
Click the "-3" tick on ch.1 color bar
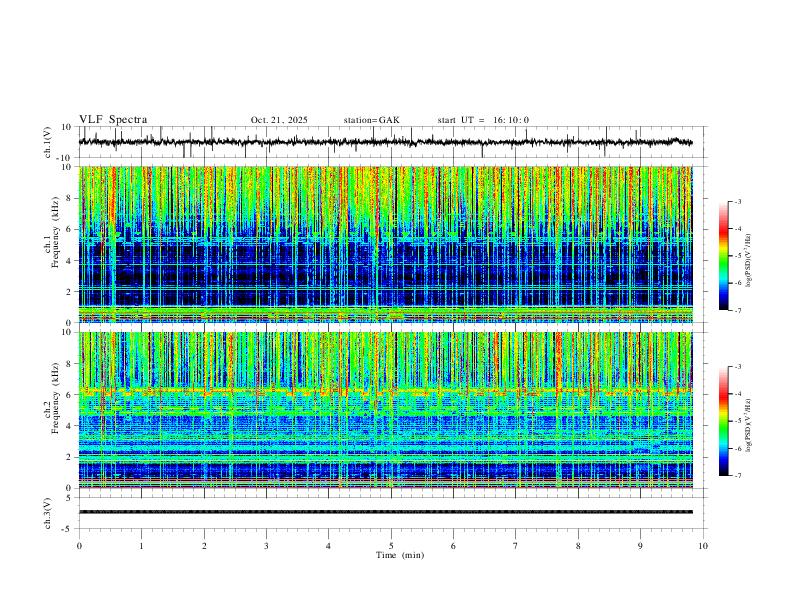pyautogui.click(x=738, y=201)
